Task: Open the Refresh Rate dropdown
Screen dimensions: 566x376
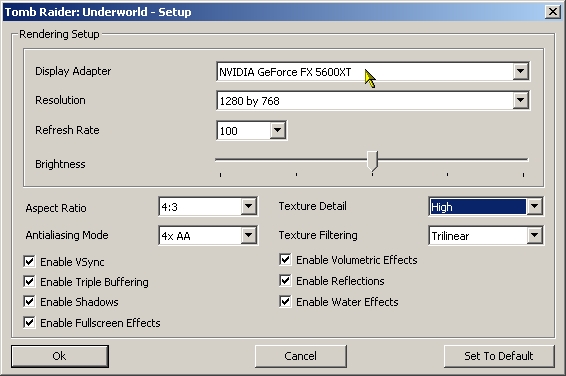Action: click(278, 130)
